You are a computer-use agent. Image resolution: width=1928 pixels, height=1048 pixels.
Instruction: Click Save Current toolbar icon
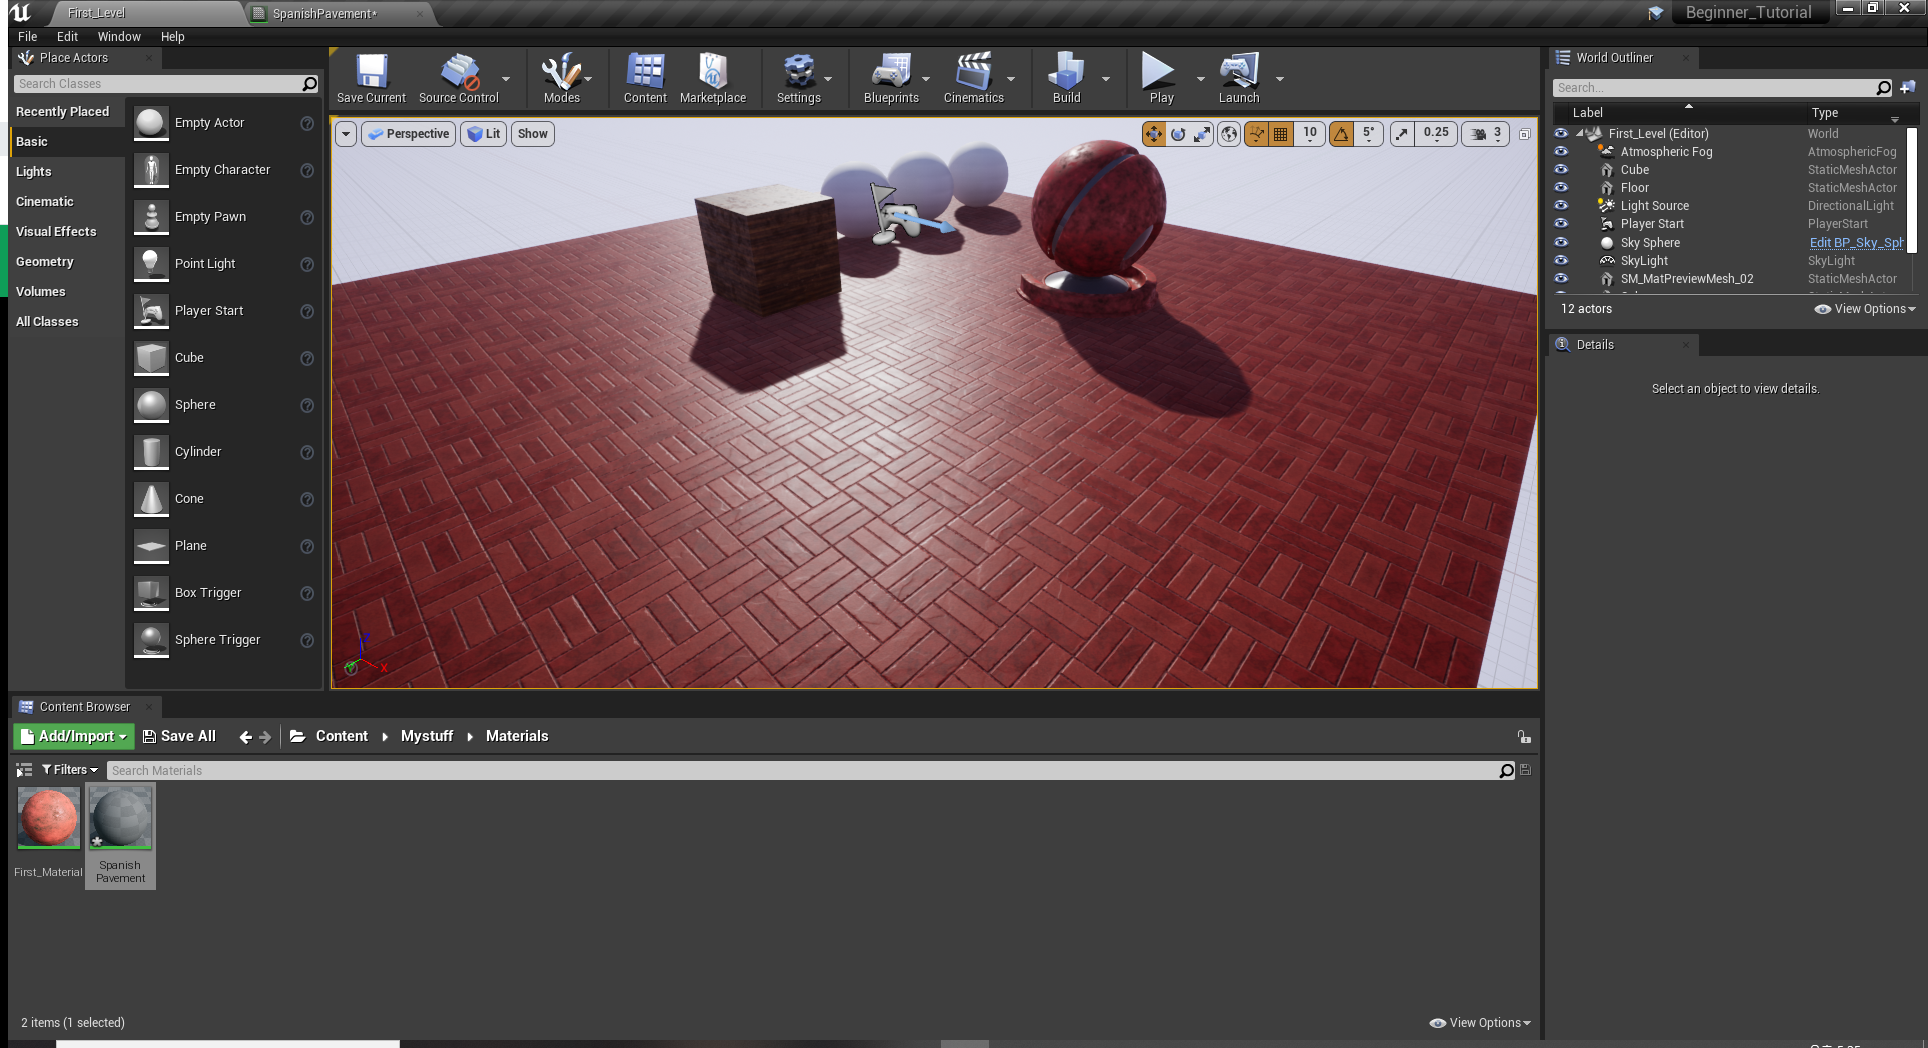point(371,78)
